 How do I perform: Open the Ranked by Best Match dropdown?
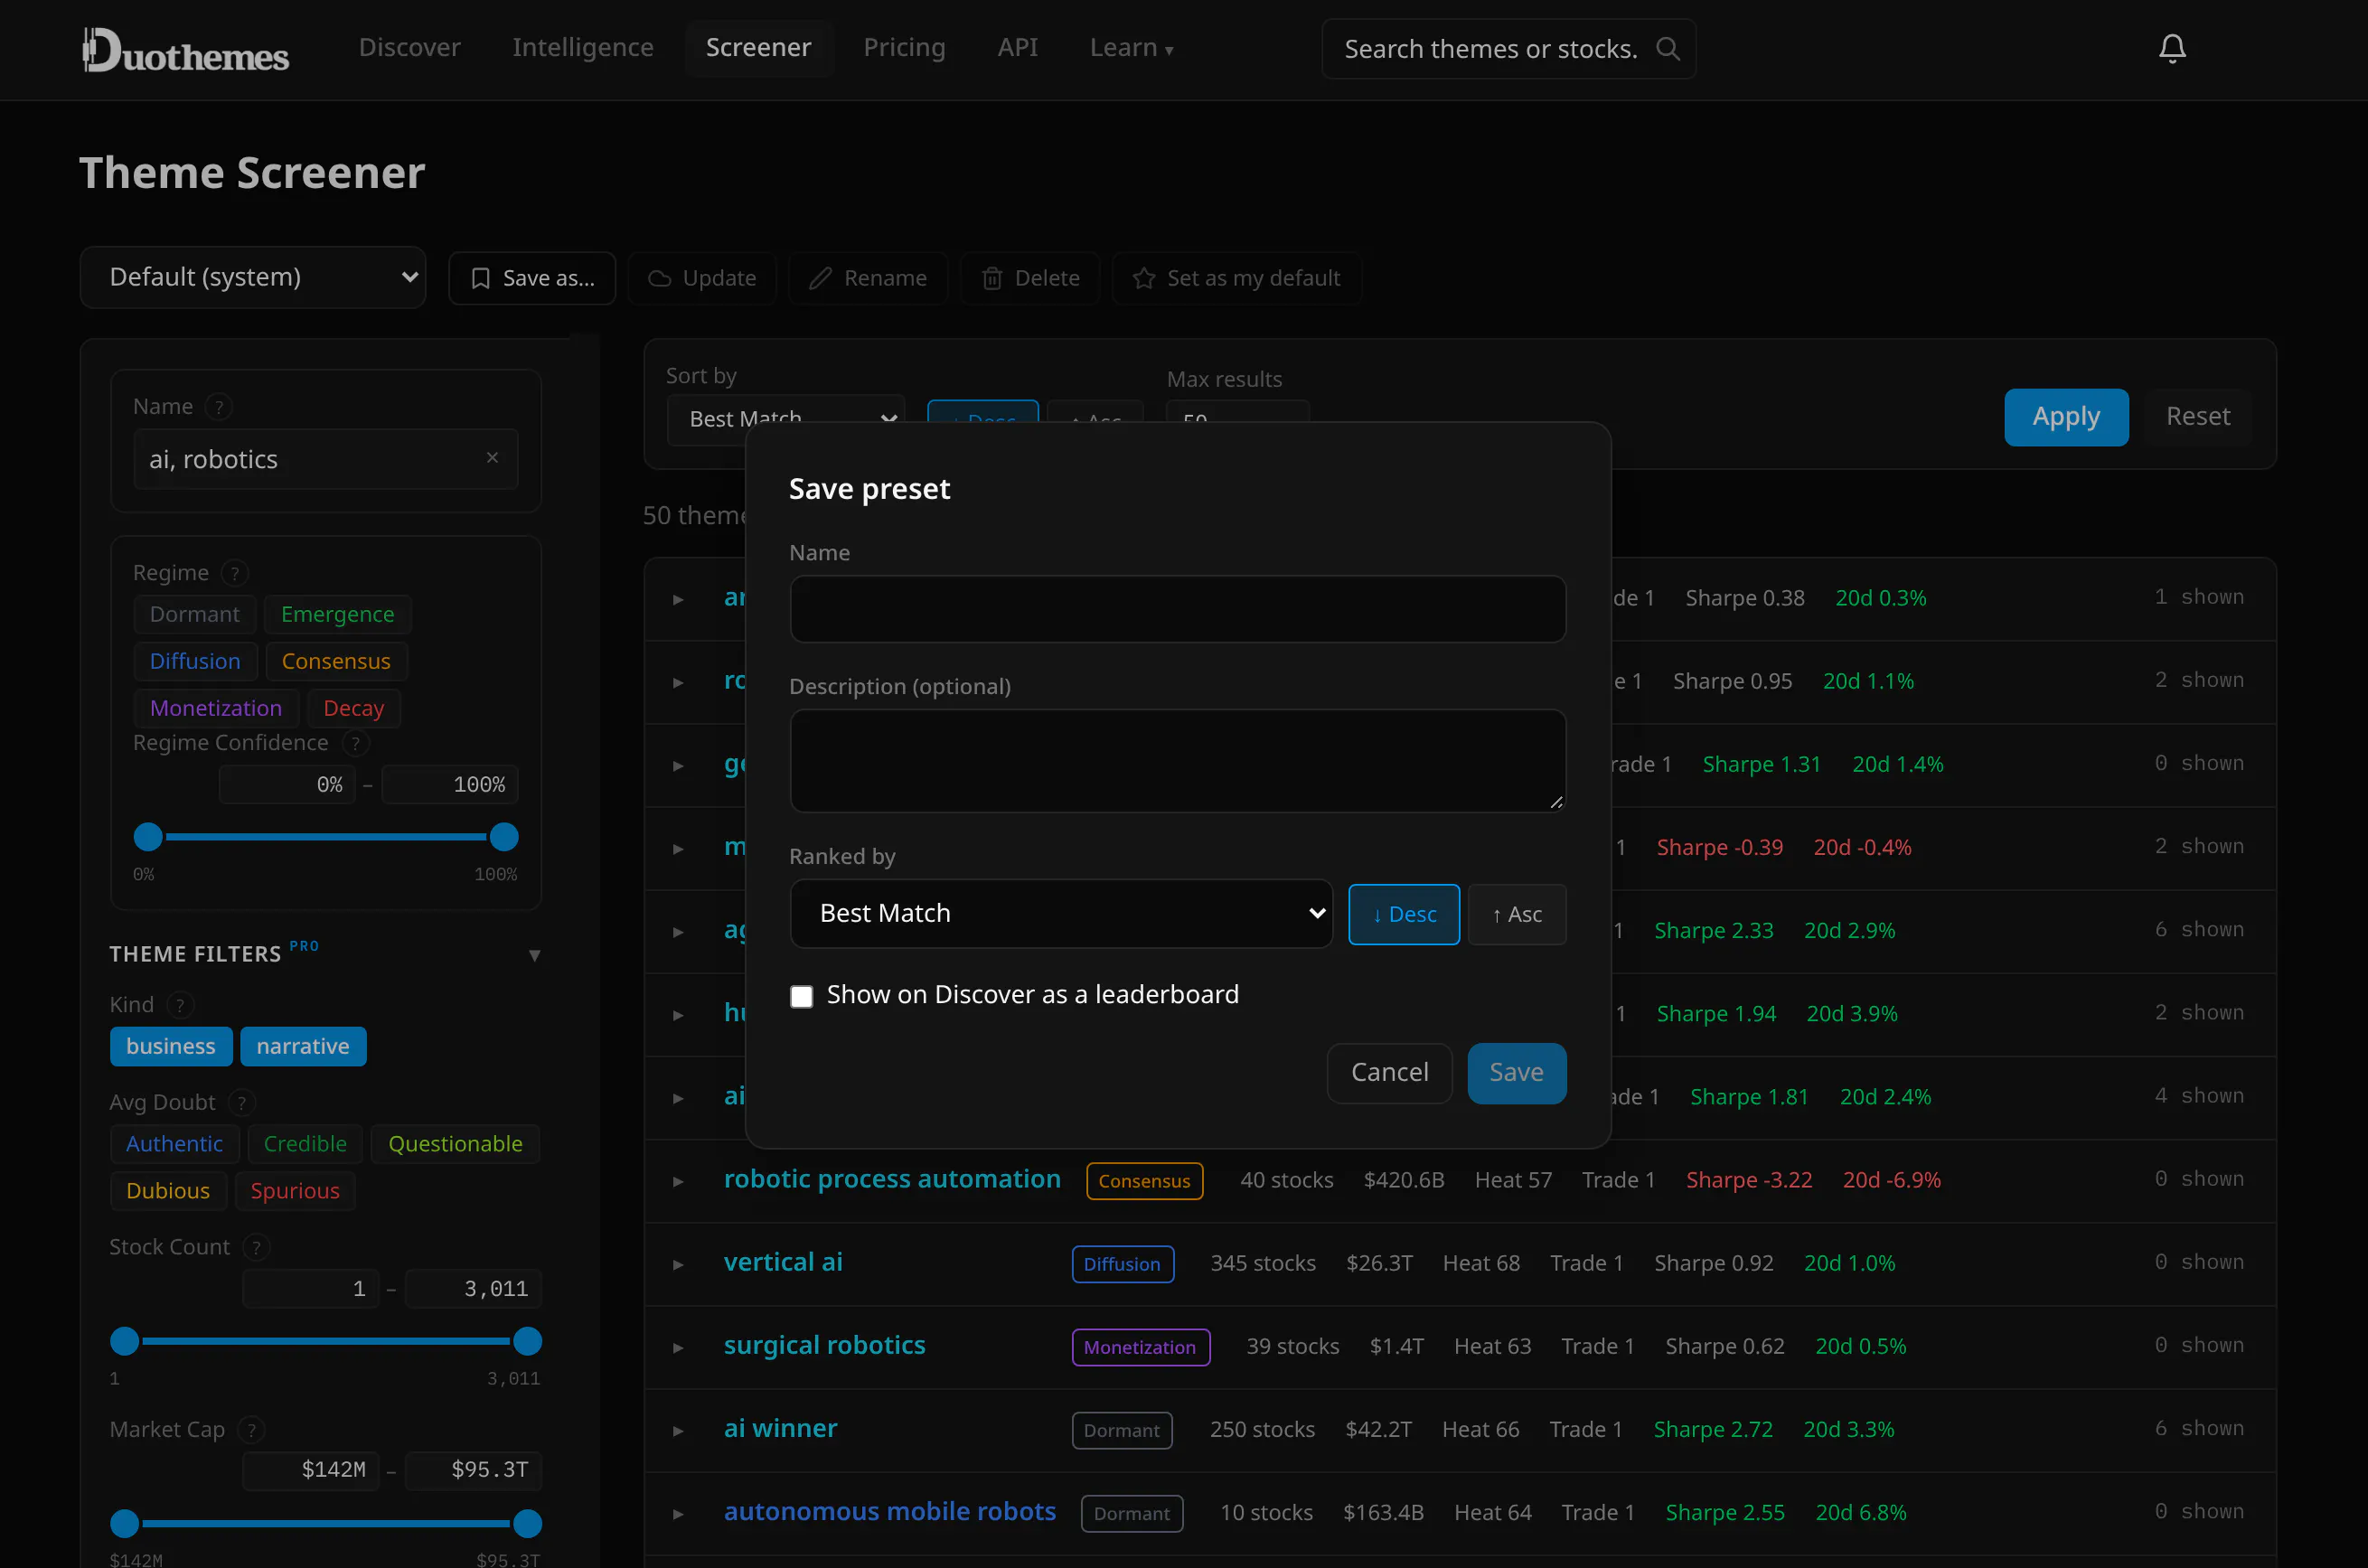(x=1061, y=913)
